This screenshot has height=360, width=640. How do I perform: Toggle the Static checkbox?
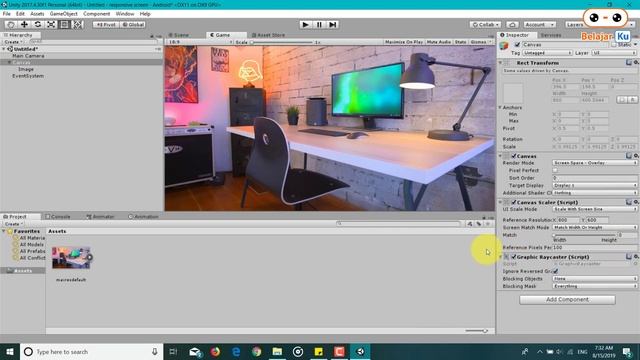613,44
